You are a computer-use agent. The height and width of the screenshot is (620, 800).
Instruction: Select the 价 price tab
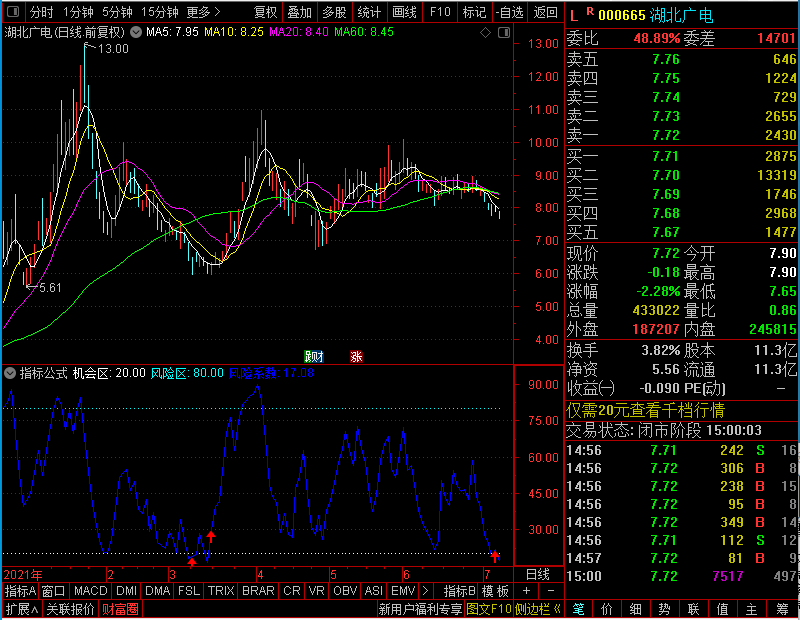tap(607, 609)
